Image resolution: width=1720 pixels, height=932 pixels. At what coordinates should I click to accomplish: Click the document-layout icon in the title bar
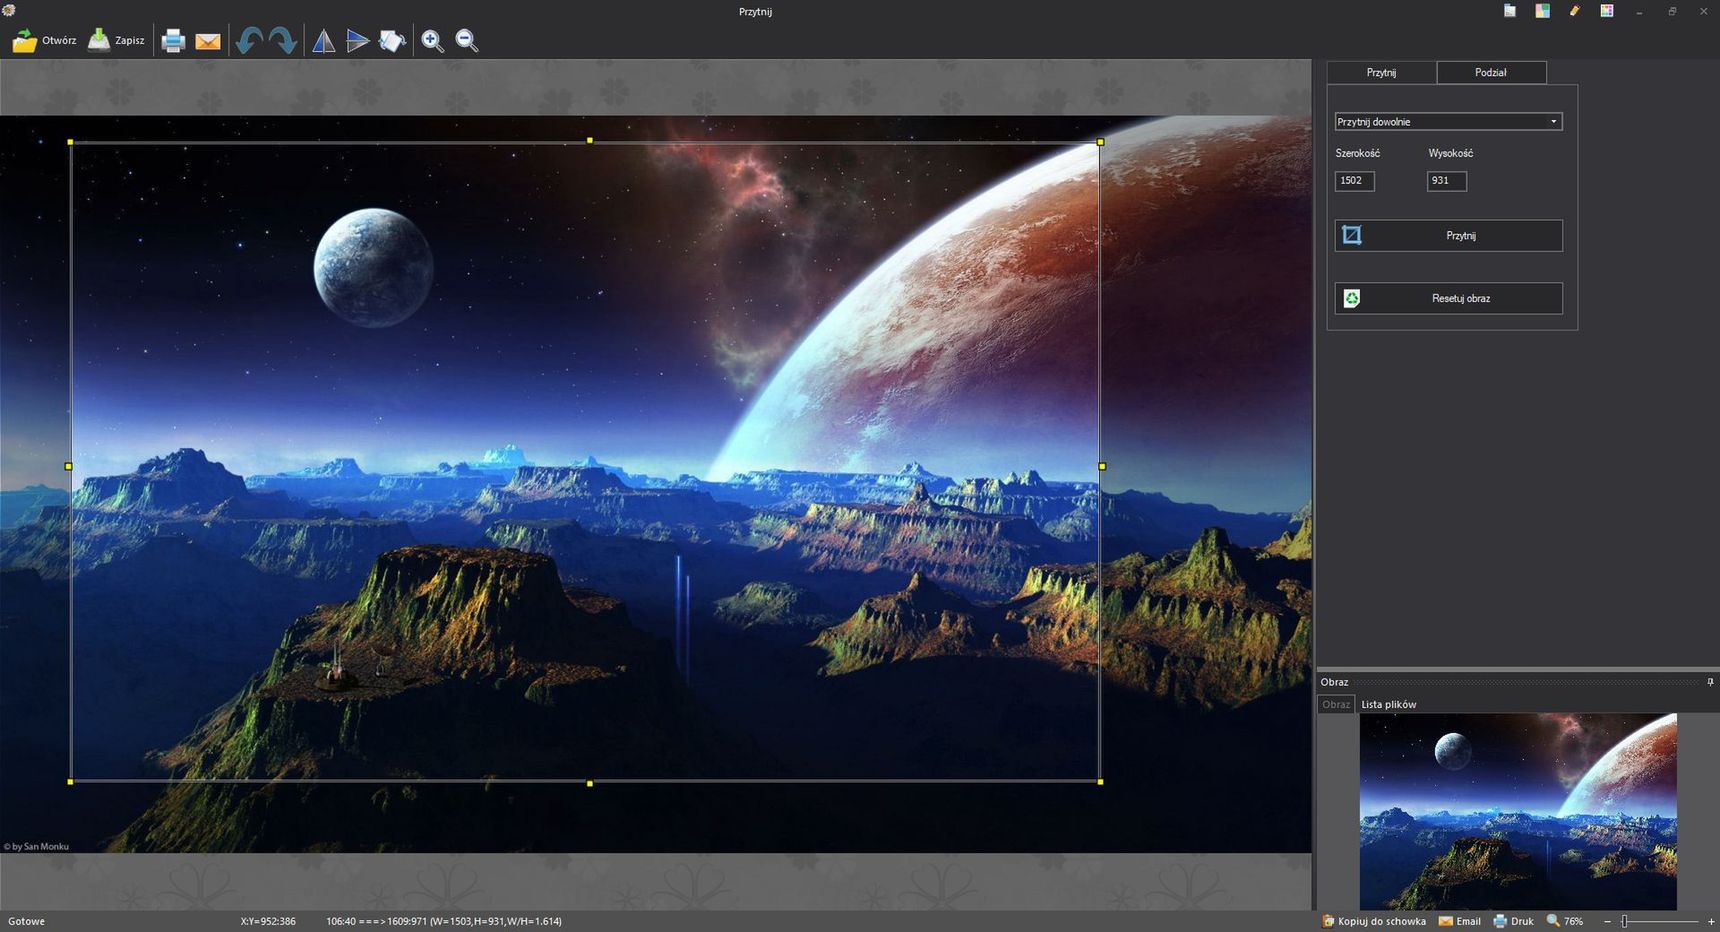coord(1510,11)
